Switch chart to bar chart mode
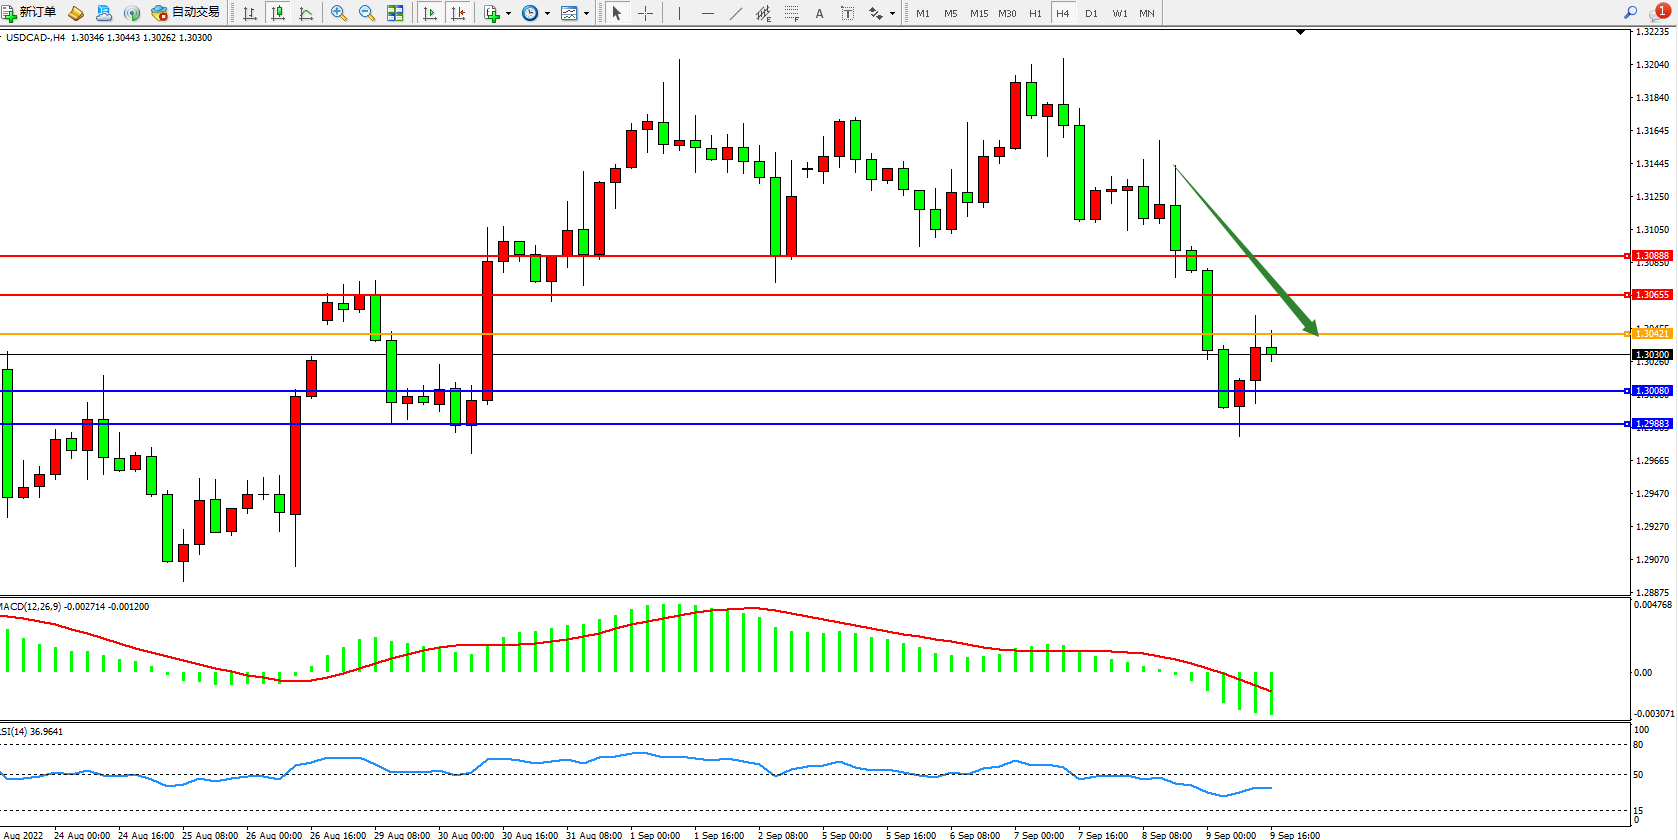This screenshot has height=840, width=1678. point(250,13)
